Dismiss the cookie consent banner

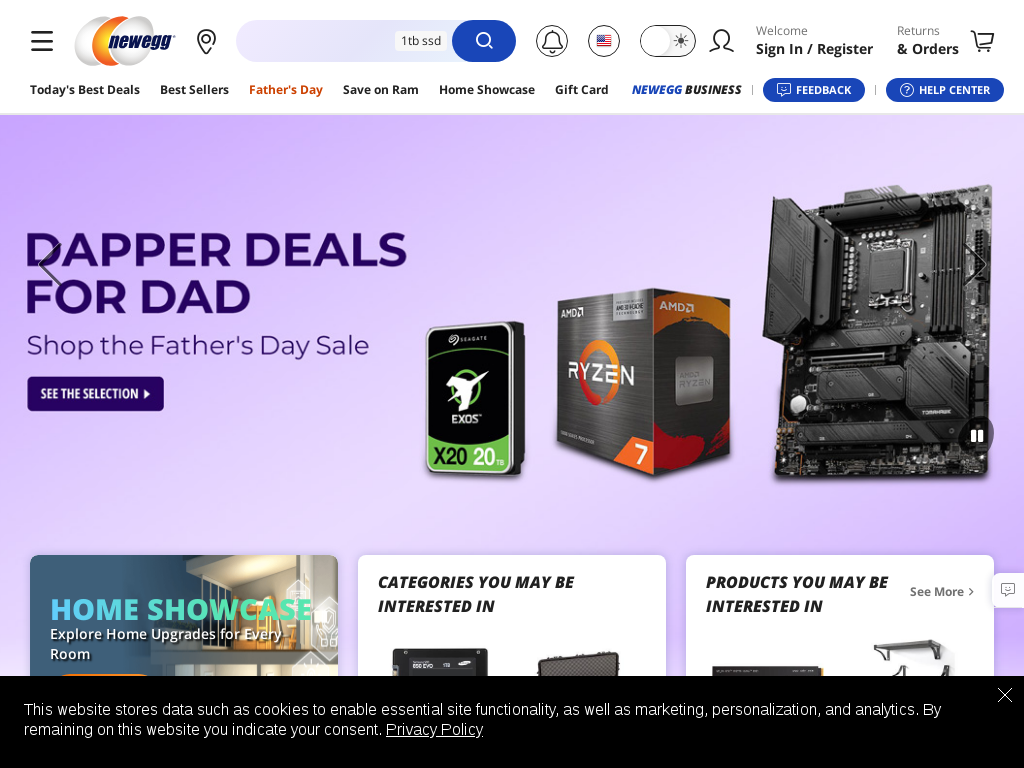click(x=1004, y=695)
